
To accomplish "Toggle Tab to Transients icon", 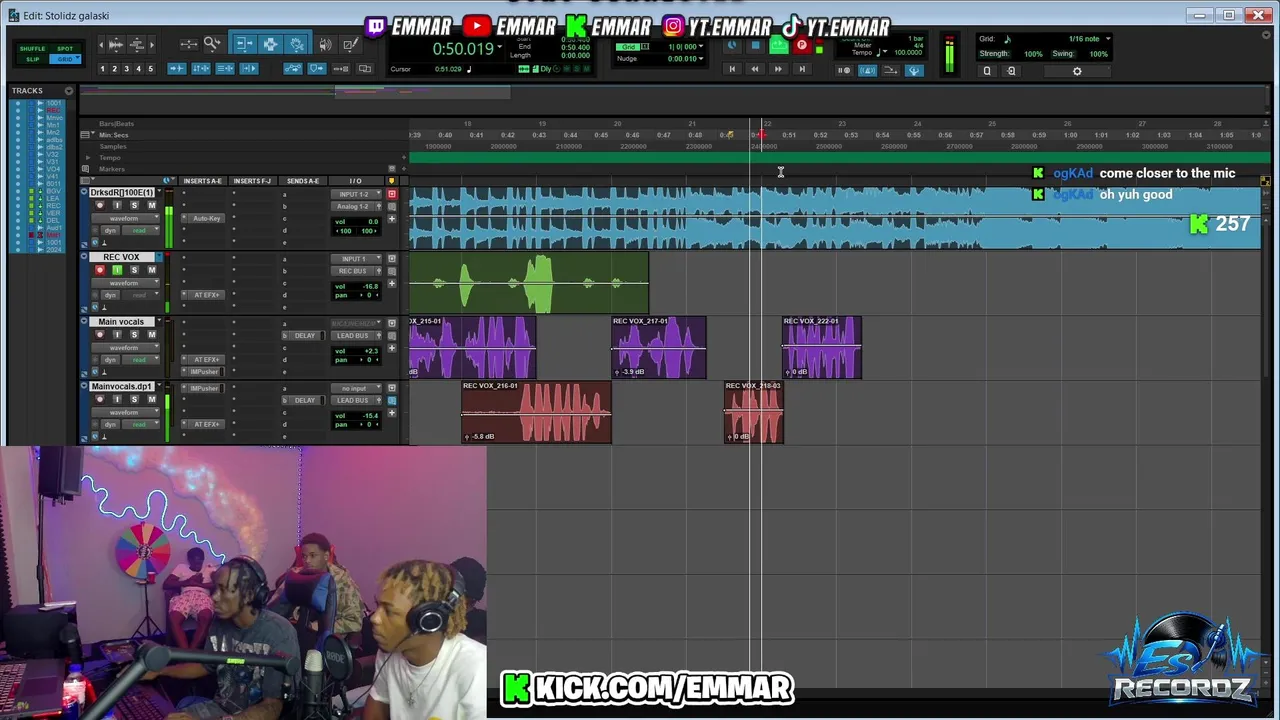I will tap(177, 68).
